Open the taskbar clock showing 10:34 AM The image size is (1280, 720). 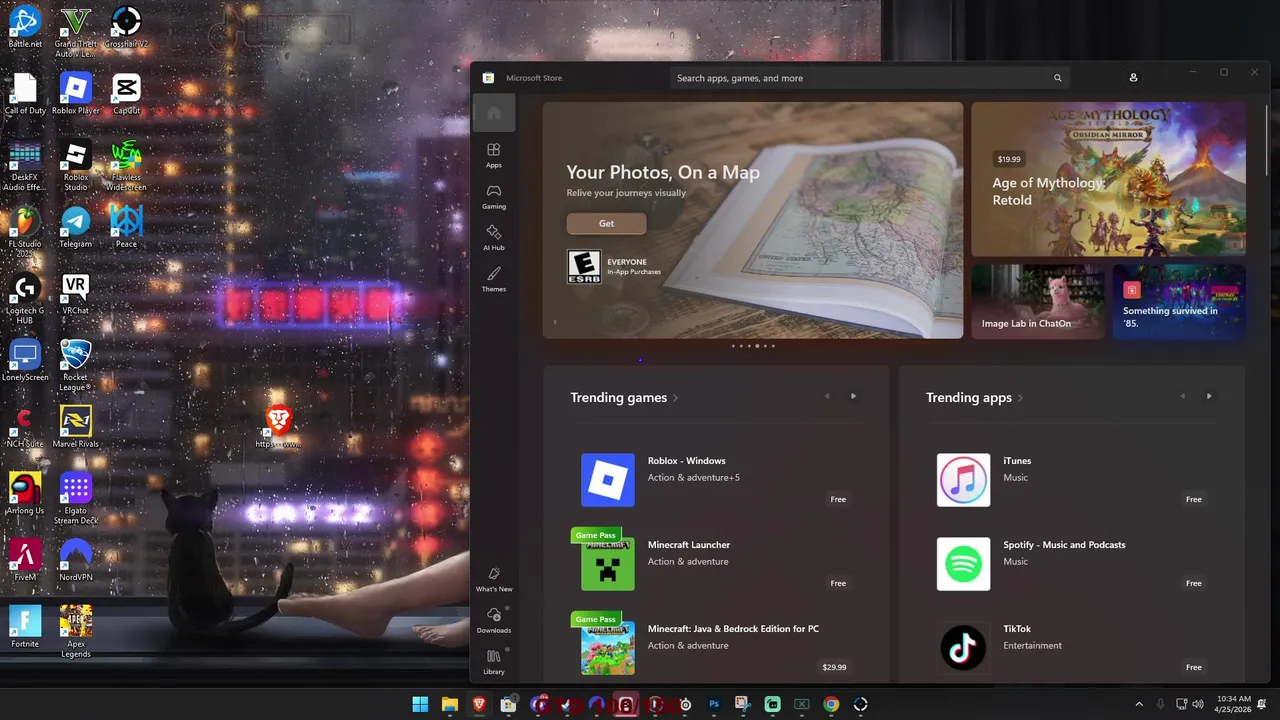(1234, 704)
